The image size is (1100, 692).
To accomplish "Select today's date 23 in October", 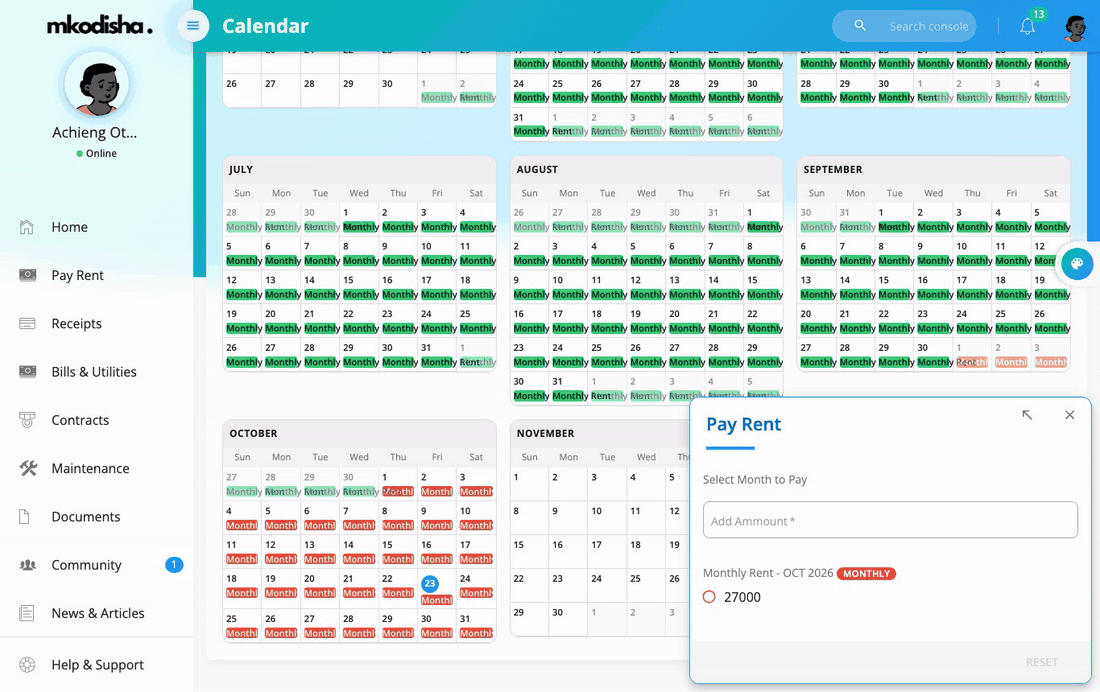I will point(429,583).
